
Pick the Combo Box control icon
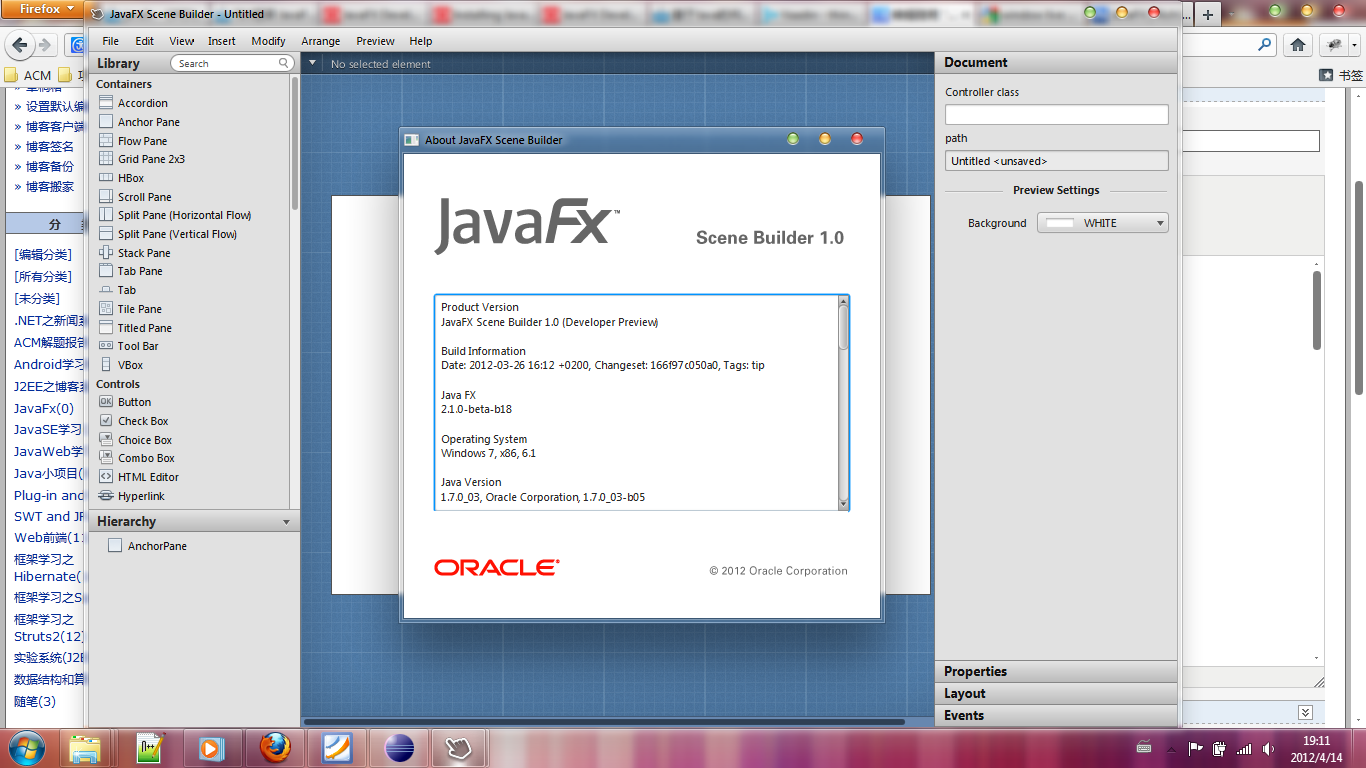(106, 458)
